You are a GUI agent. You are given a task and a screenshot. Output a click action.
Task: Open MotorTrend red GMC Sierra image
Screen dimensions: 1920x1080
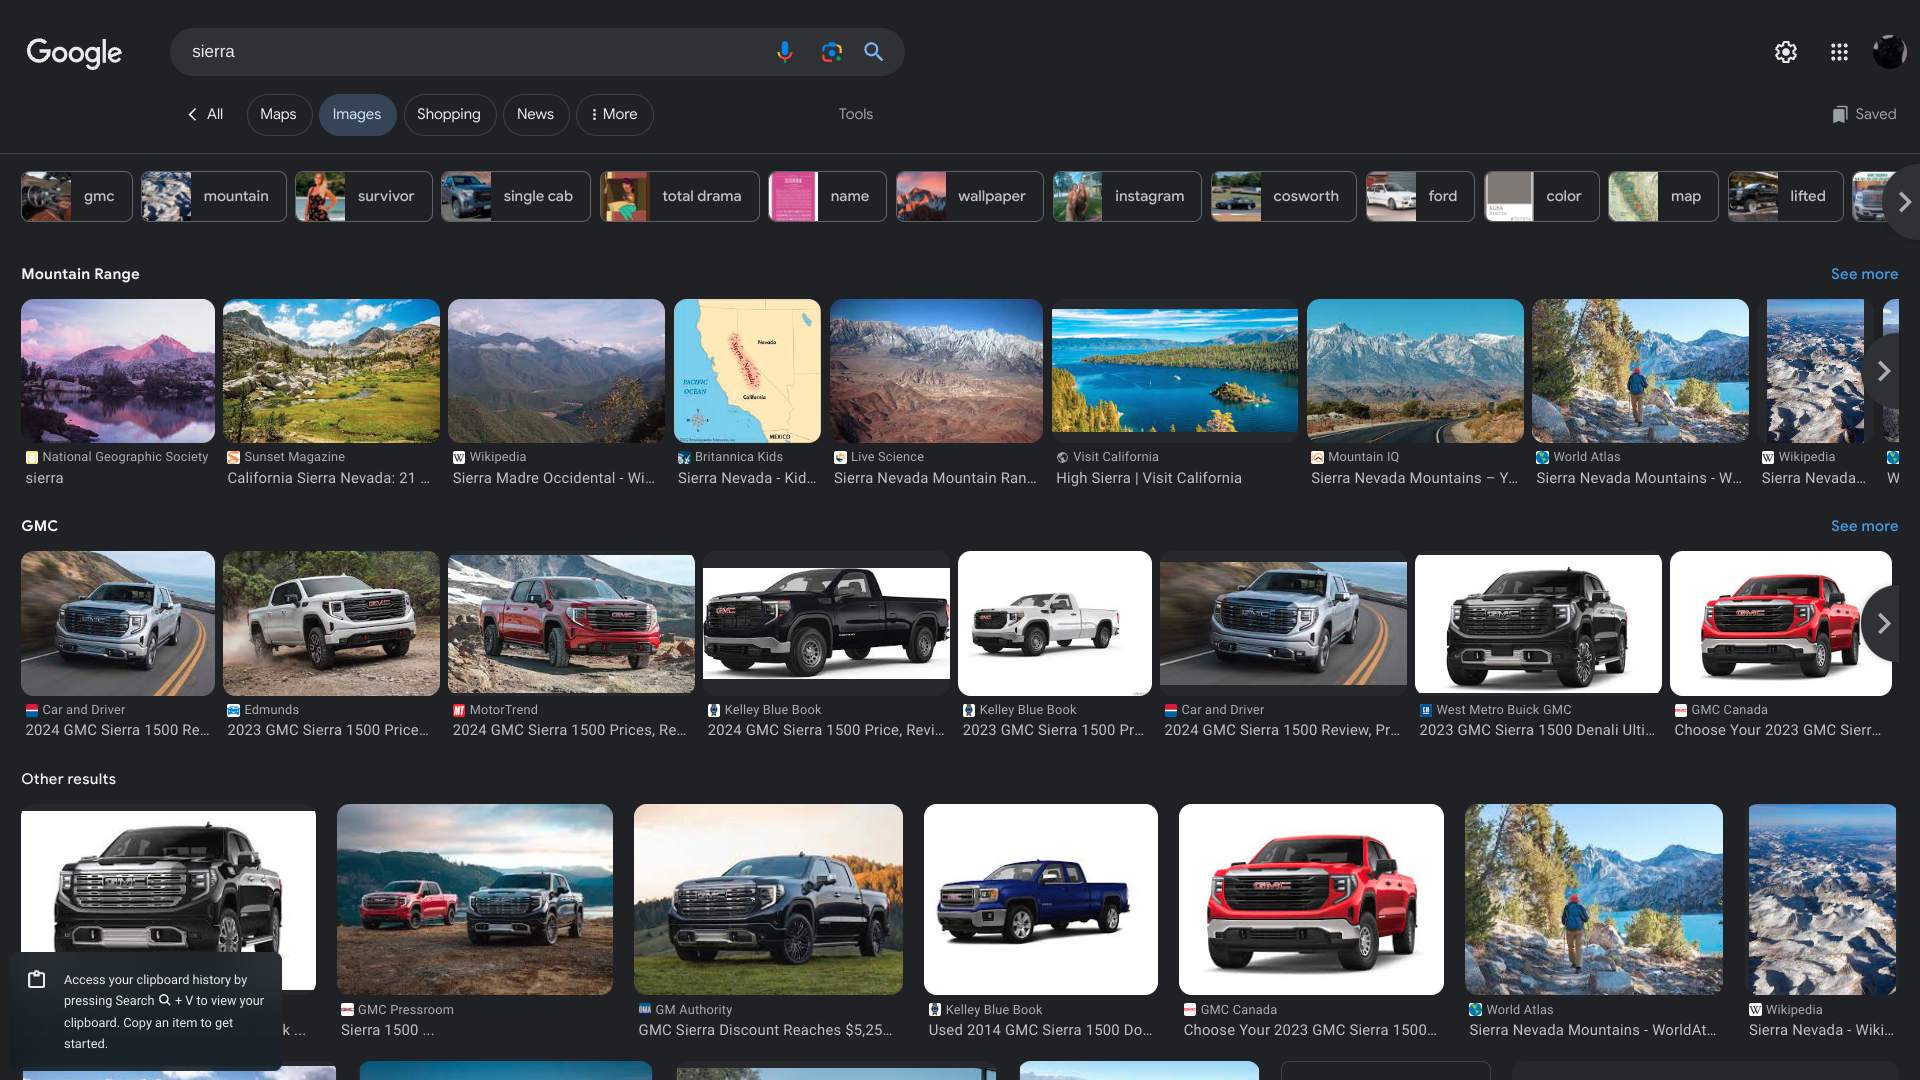(571, 623)
